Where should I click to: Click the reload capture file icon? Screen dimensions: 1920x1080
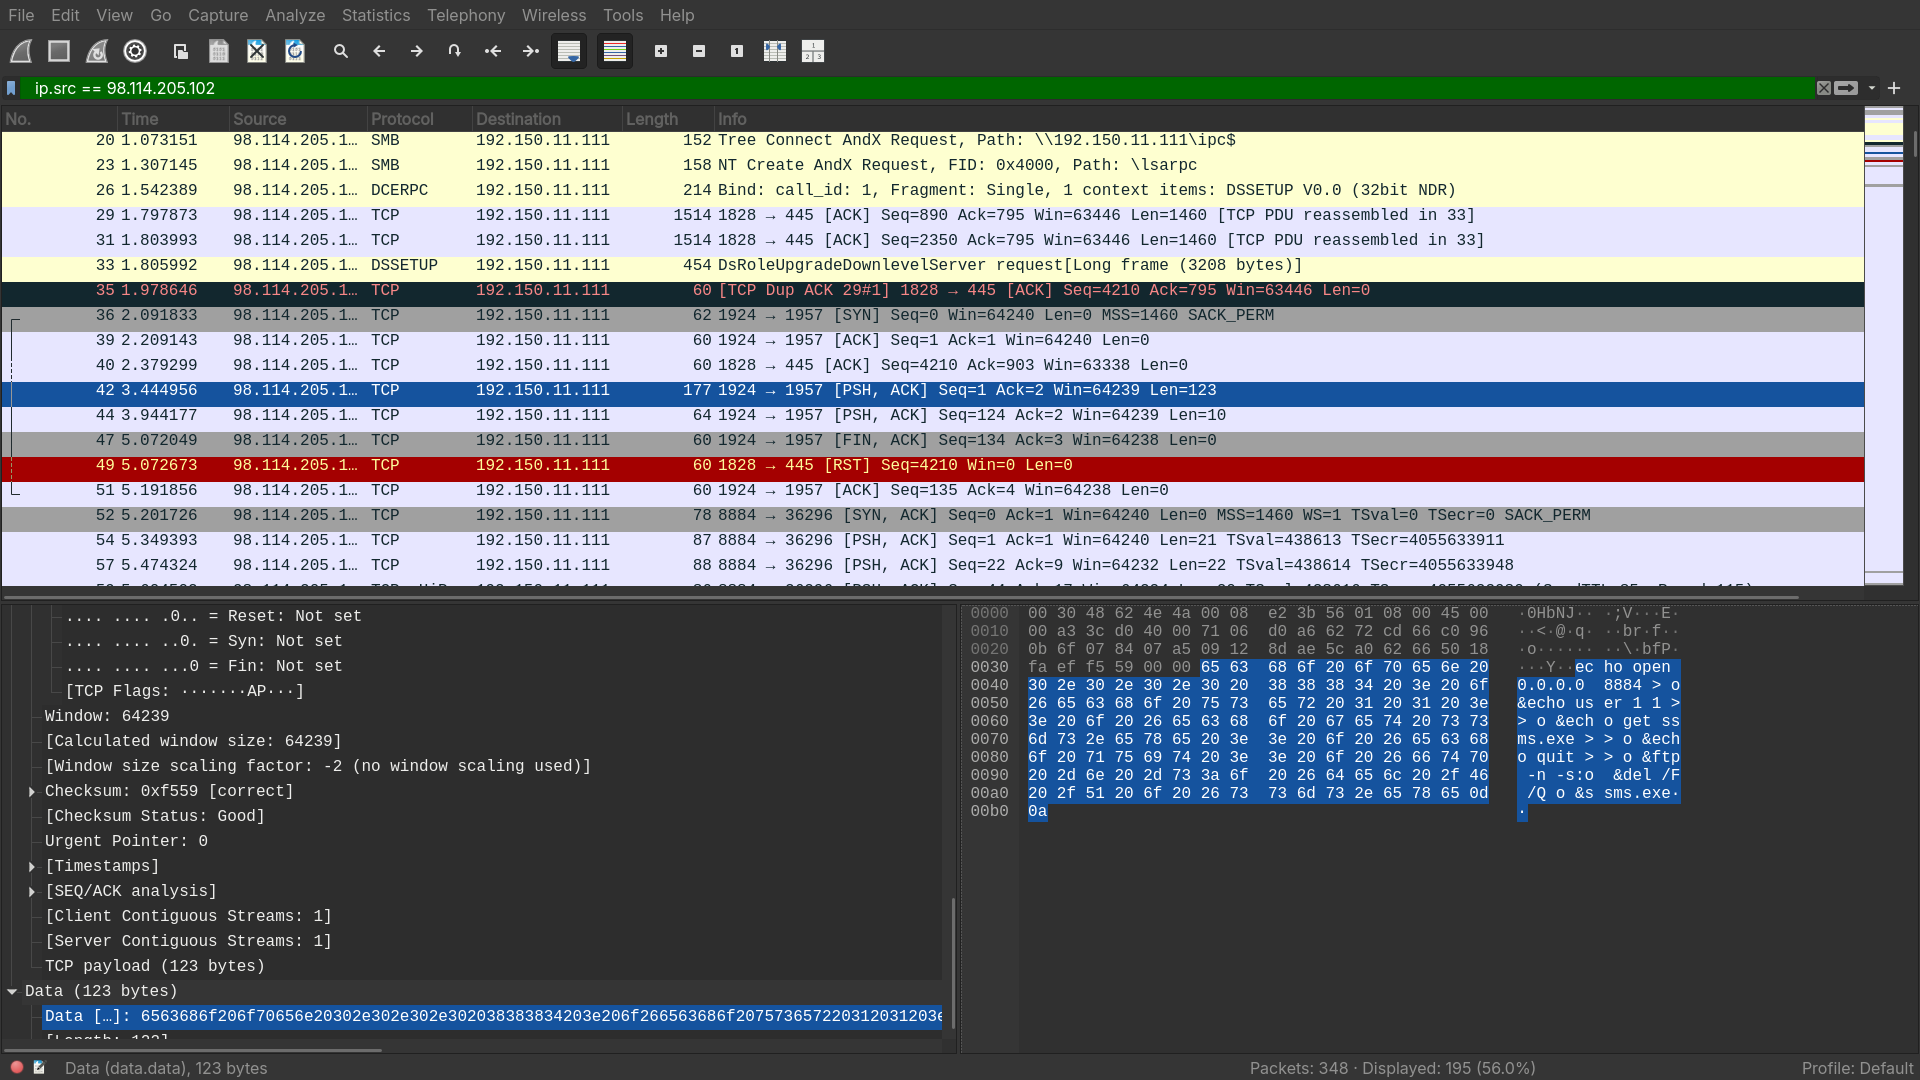click(x=295, y=51)
